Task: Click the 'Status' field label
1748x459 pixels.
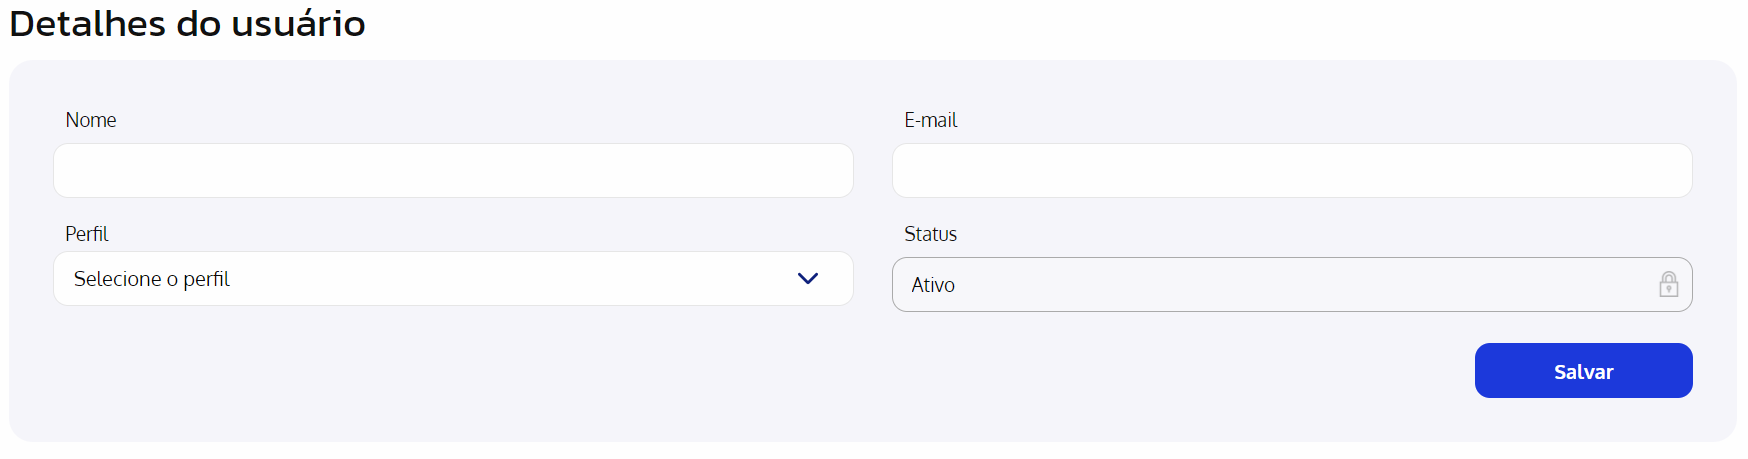Action: click(x=931, y=234)
